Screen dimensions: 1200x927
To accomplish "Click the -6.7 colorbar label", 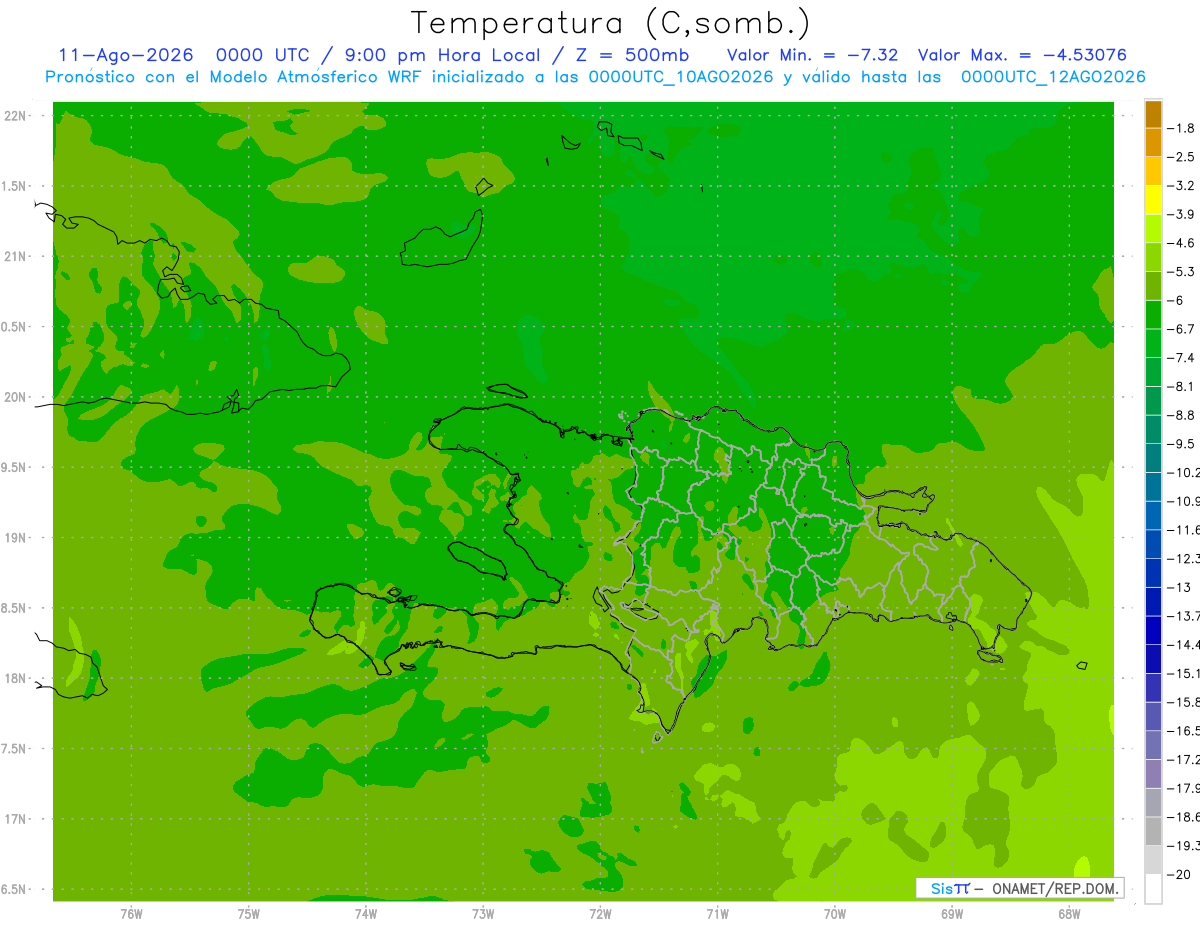I will [x=1182, y=328].
